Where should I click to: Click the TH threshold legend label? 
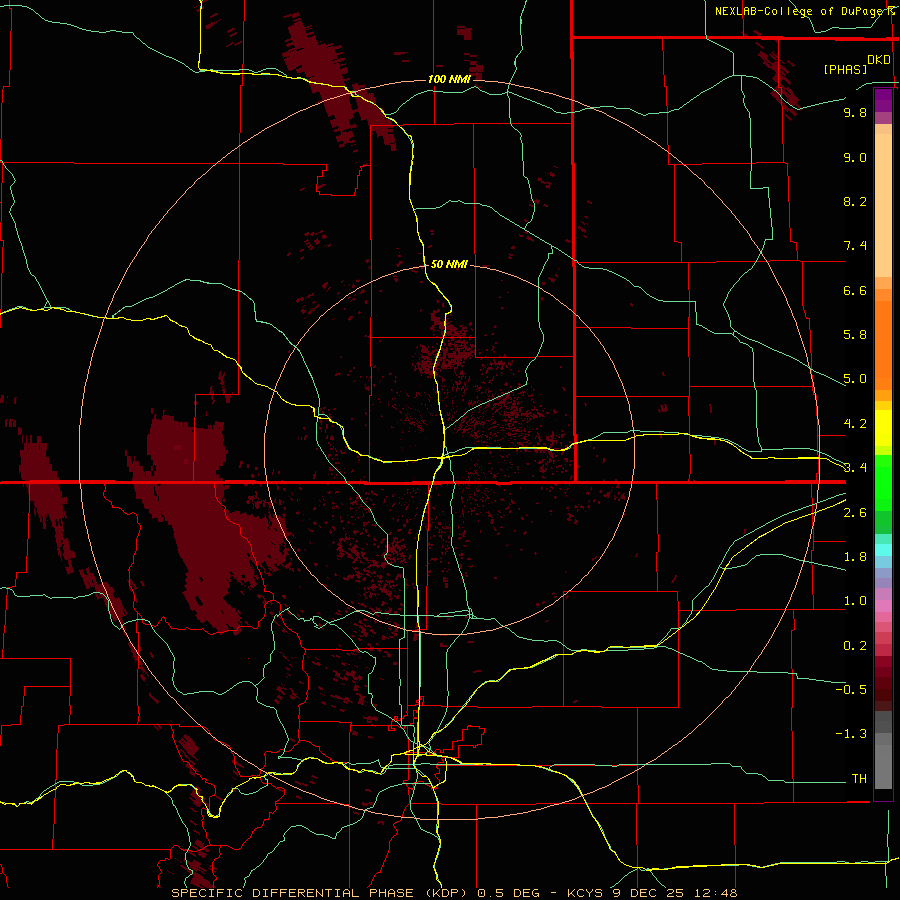859,779
